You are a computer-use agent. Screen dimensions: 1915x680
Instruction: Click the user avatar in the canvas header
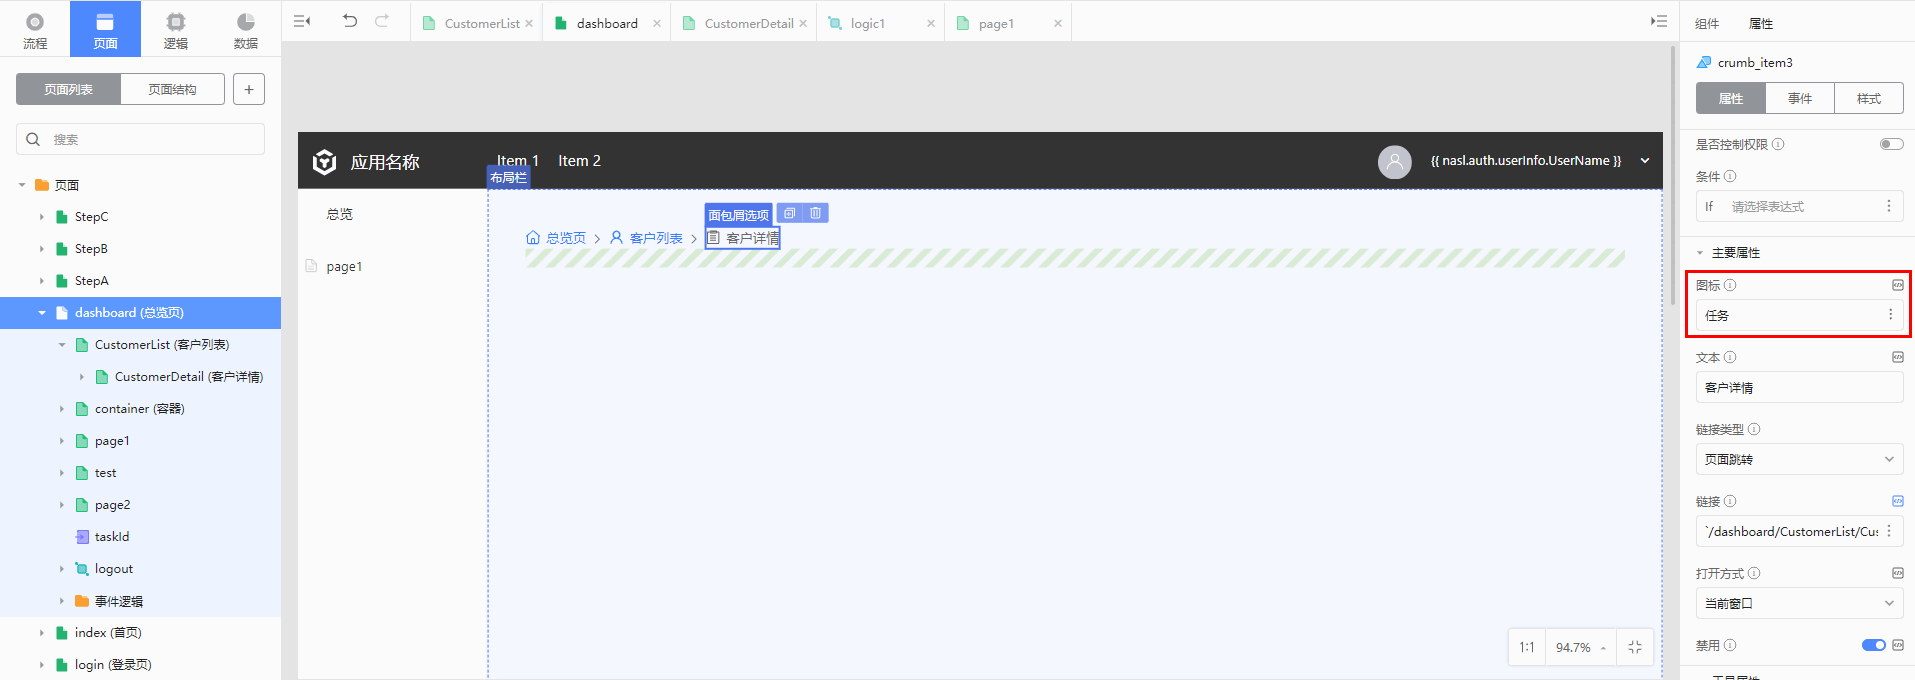(1395, 161)
